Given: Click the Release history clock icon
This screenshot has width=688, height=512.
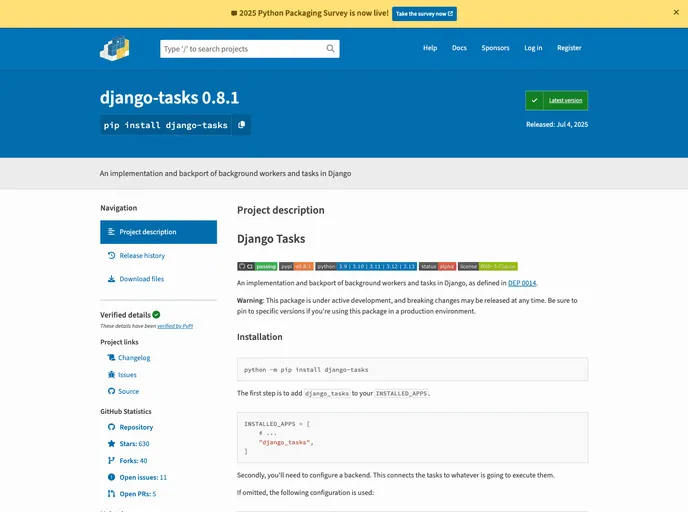Looking at the screenshot, I should [x=111, y=255].
